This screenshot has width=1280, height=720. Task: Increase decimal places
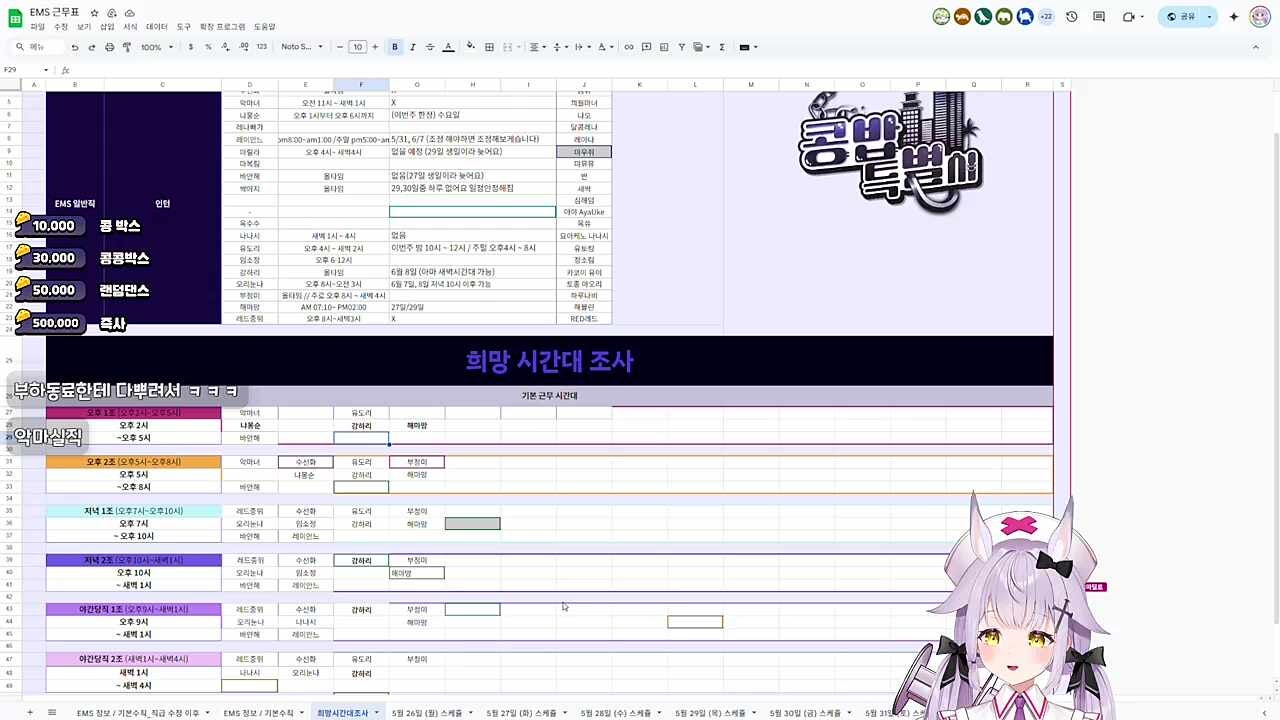coord(243,47)
